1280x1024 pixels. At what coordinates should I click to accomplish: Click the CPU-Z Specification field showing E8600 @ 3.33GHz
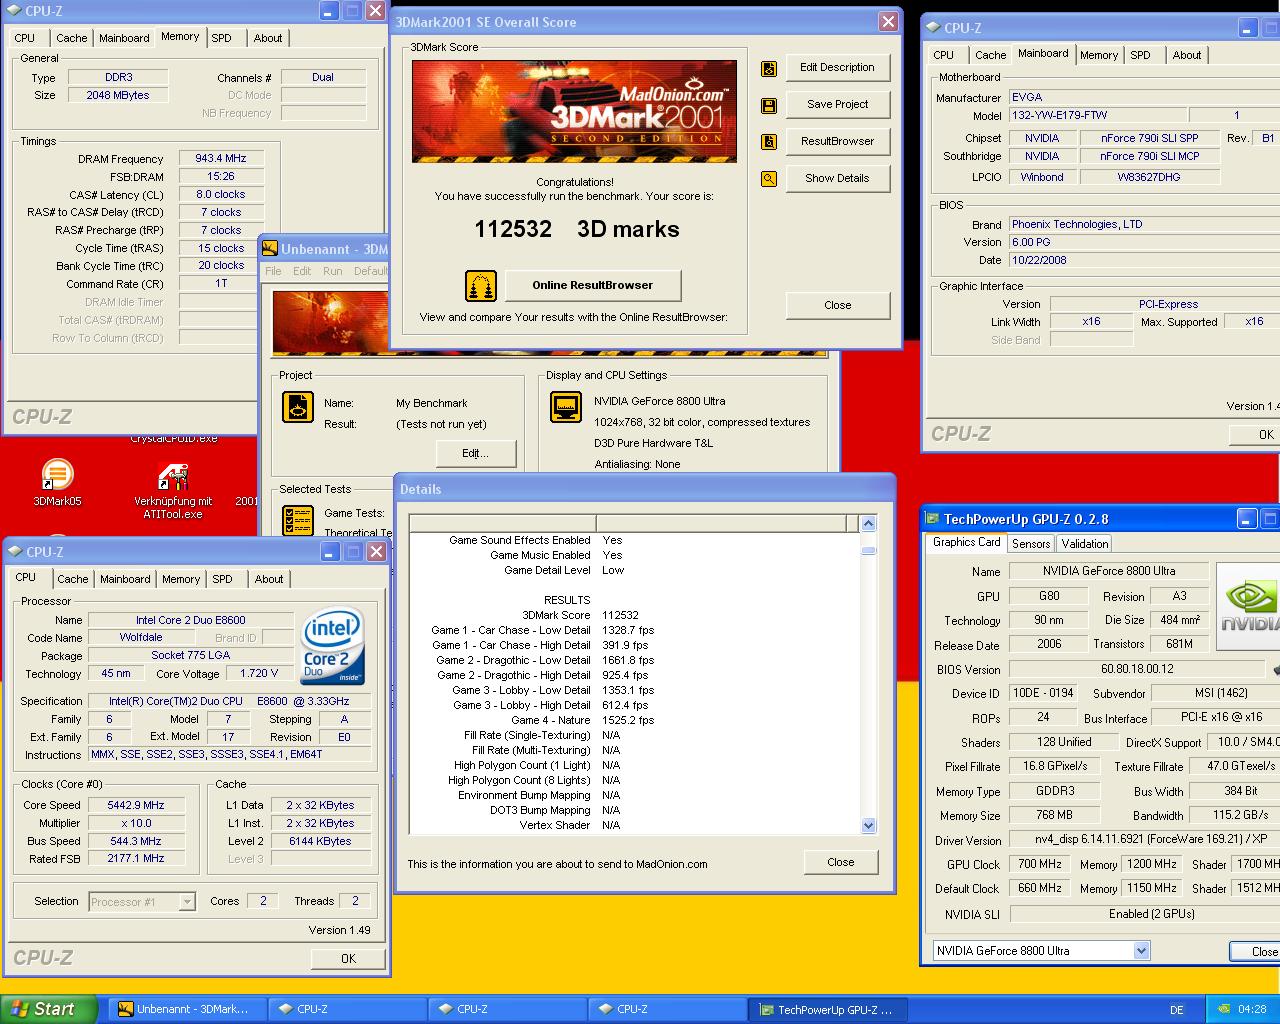pyautogui.click(x=229, y=702)
